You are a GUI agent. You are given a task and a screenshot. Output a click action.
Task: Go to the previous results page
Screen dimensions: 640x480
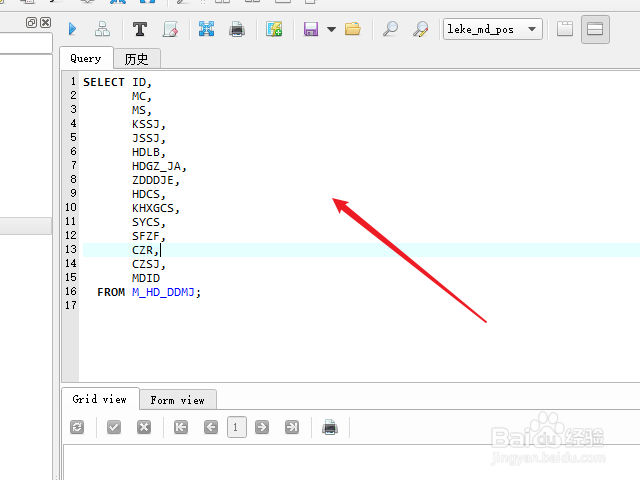tap(211, 427)
